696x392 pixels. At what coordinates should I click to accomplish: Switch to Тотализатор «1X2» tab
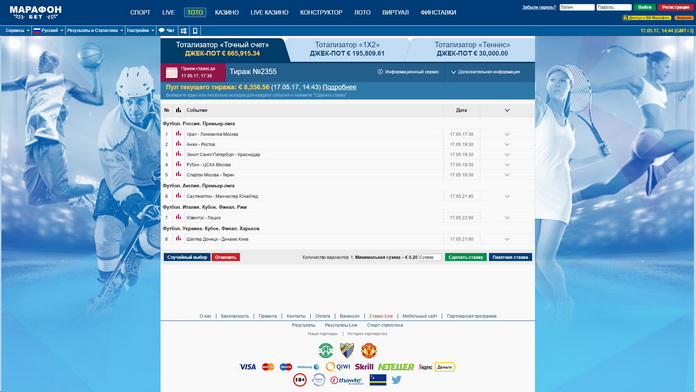click(347, 49)
